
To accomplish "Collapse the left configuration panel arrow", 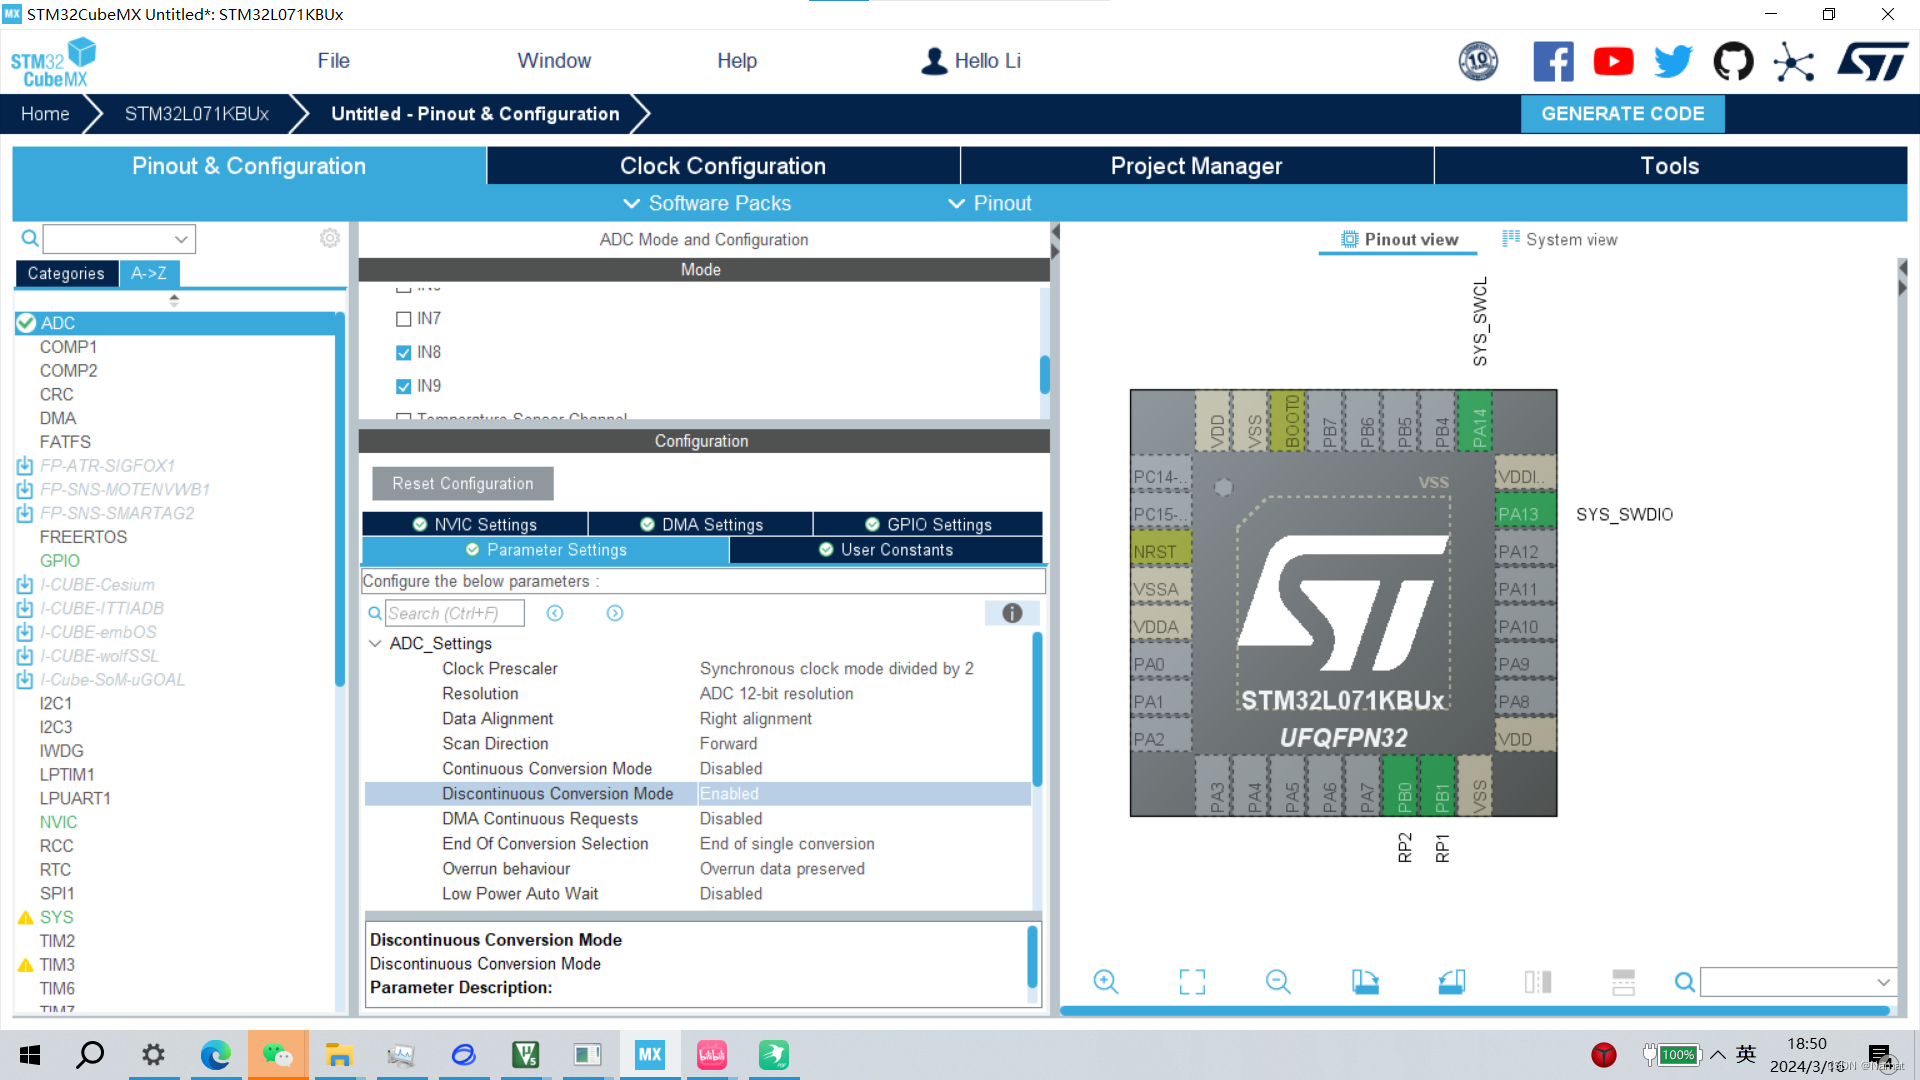I will pos(1055,241).
